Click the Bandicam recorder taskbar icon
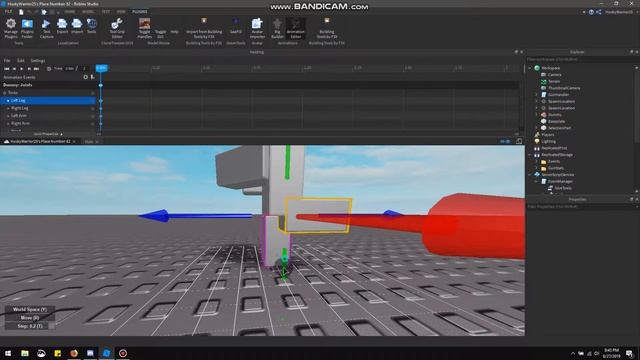 (123, 353)
